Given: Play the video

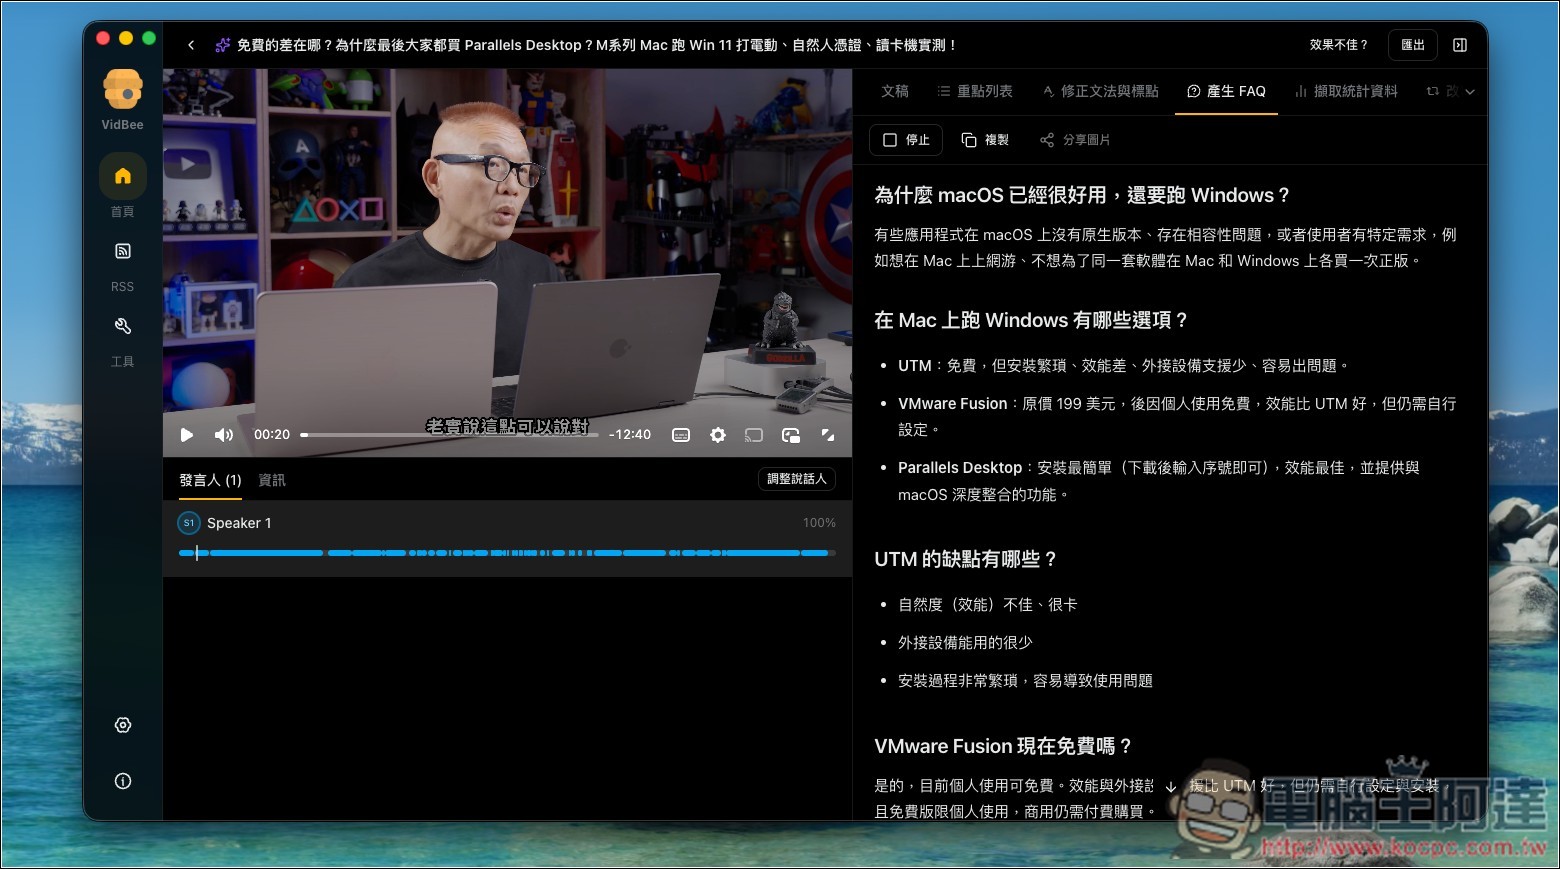Looking at the screenshot, I should tap(187, 435).
